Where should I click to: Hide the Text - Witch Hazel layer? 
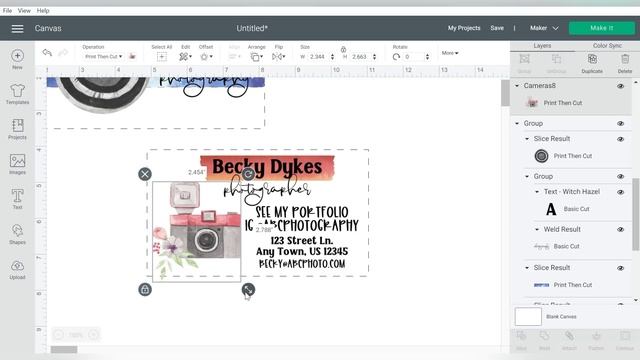pyautogui.click(x=620, y=192)
